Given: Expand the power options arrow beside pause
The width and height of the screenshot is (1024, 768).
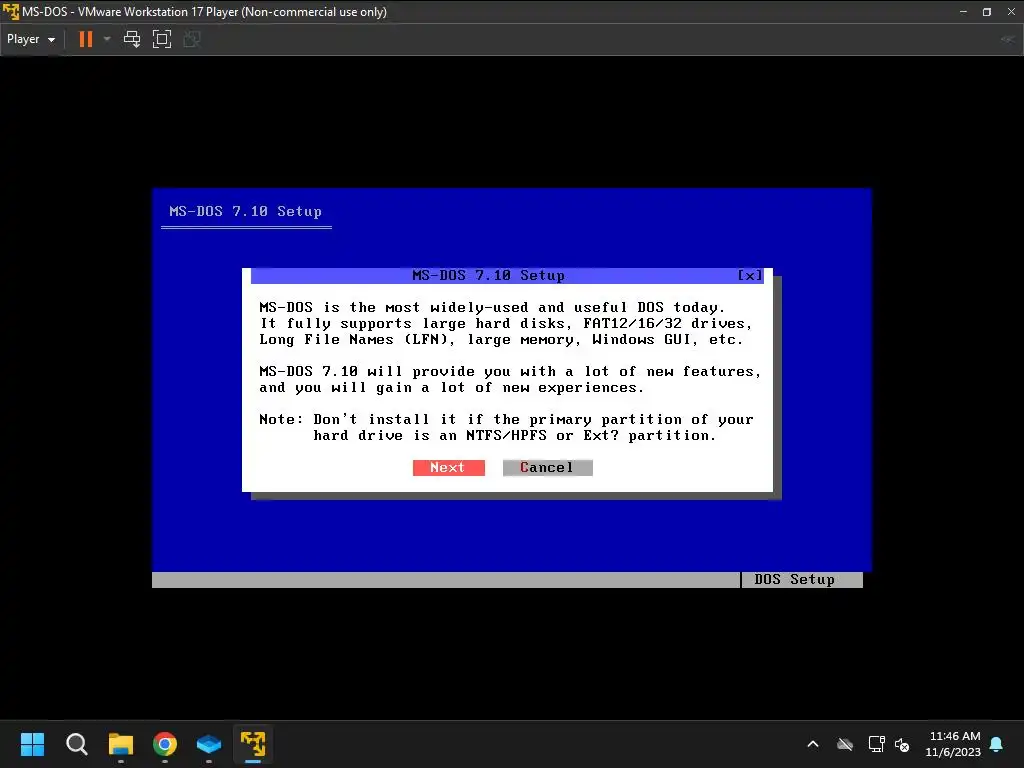Looking at the screenshot, I should 107,39.
